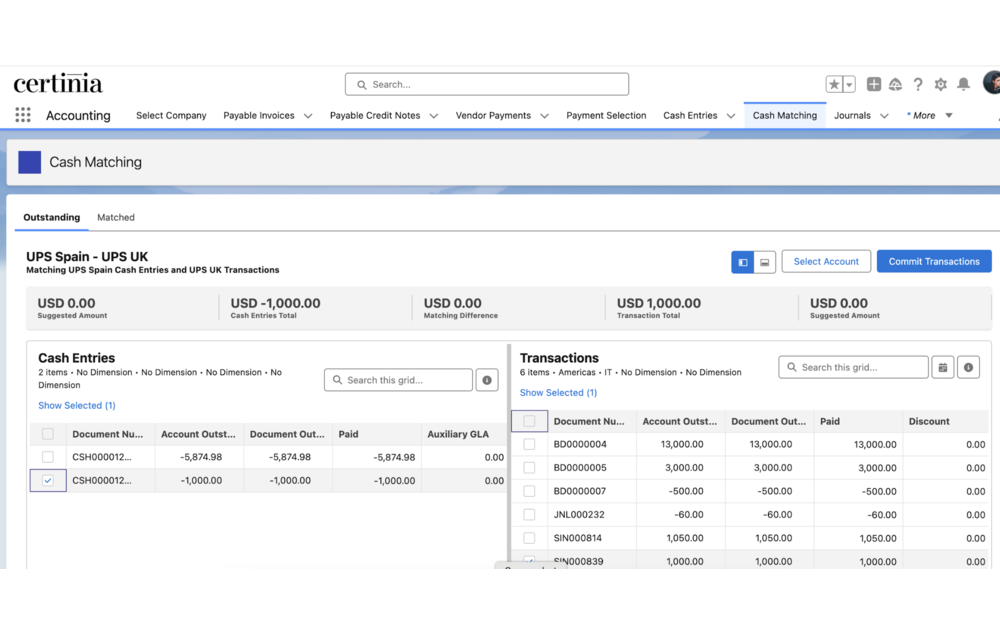Show notifications using the bell icon
This screenshot has width=1000, height=632.
pyautogui.click(x=962, y=84)
